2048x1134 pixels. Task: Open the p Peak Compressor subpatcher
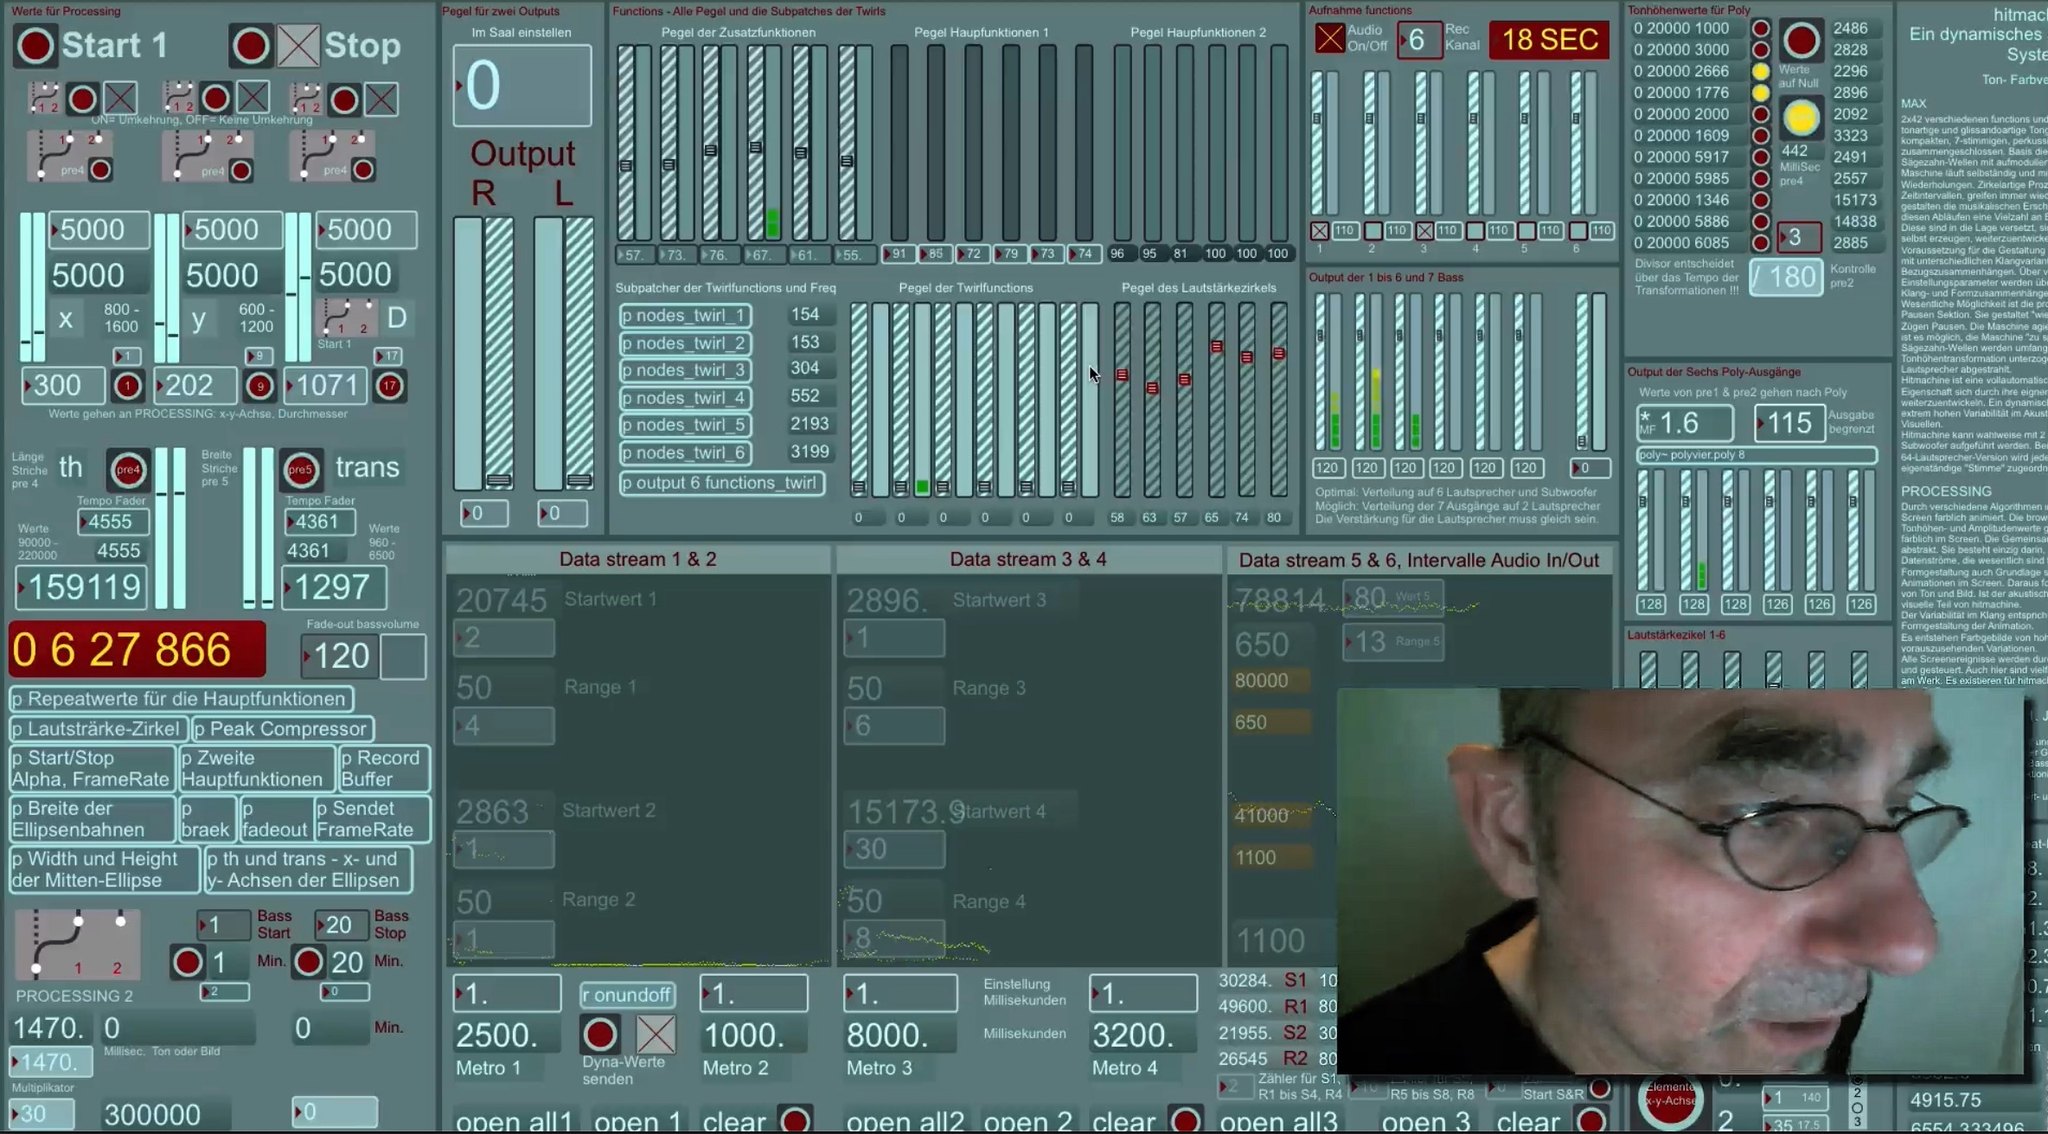[282, 729]
